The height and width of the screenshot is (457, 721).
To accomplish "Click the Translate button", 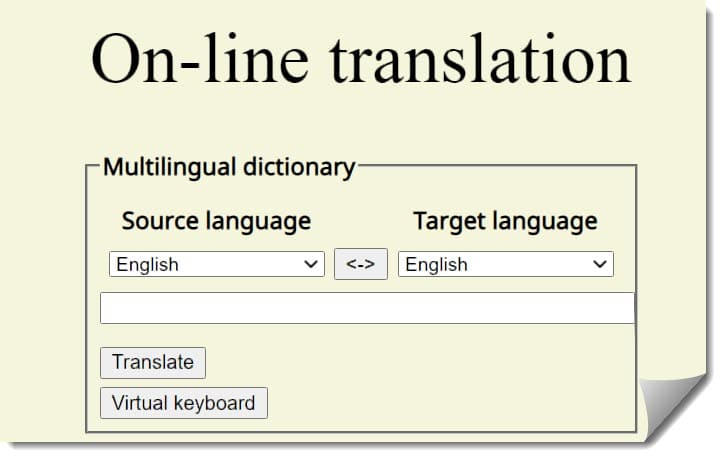I will (x=153, y=363).
